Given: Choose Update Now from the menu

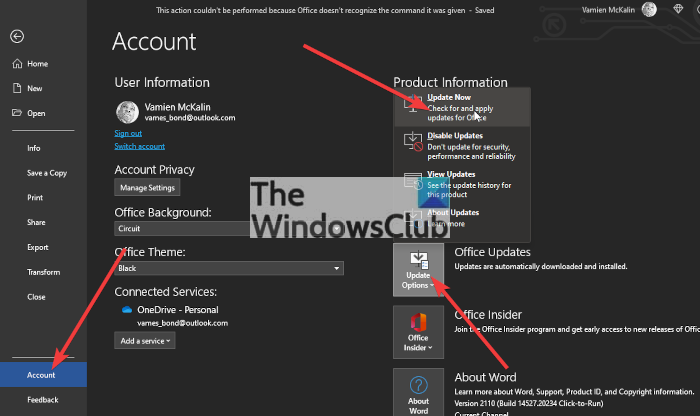Looking at the screenshot, I should [x=462, y=107].
